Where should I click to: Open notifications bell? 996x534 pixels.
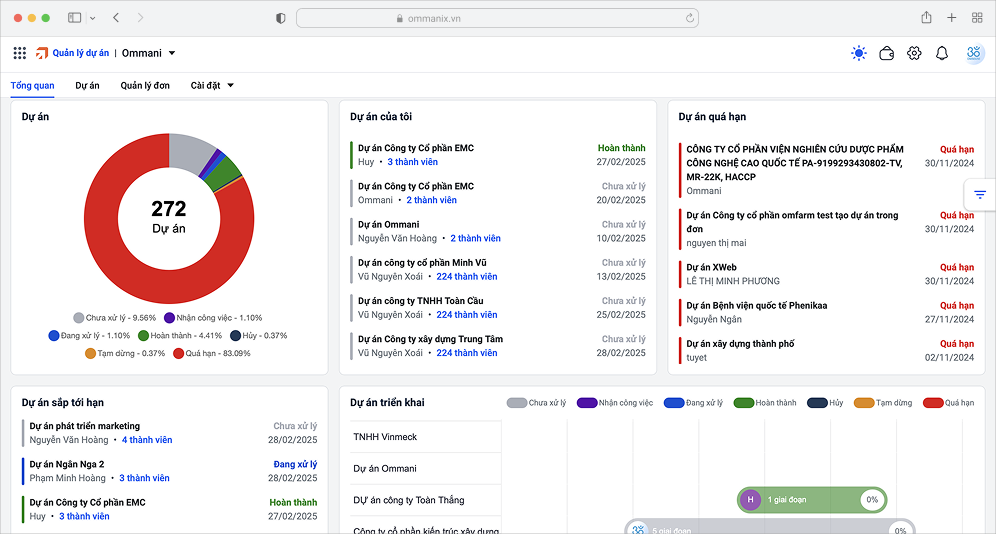click(942, 54)
